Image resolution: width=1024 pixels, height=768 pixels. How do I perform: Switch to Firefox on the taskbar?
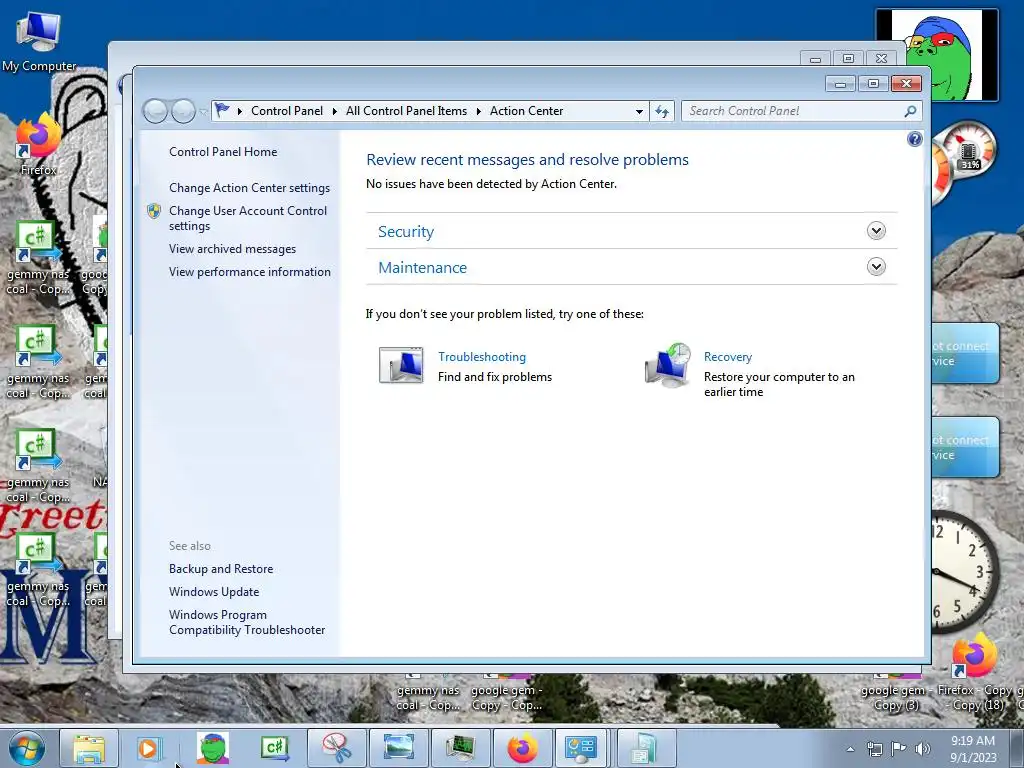click(522, 748)
